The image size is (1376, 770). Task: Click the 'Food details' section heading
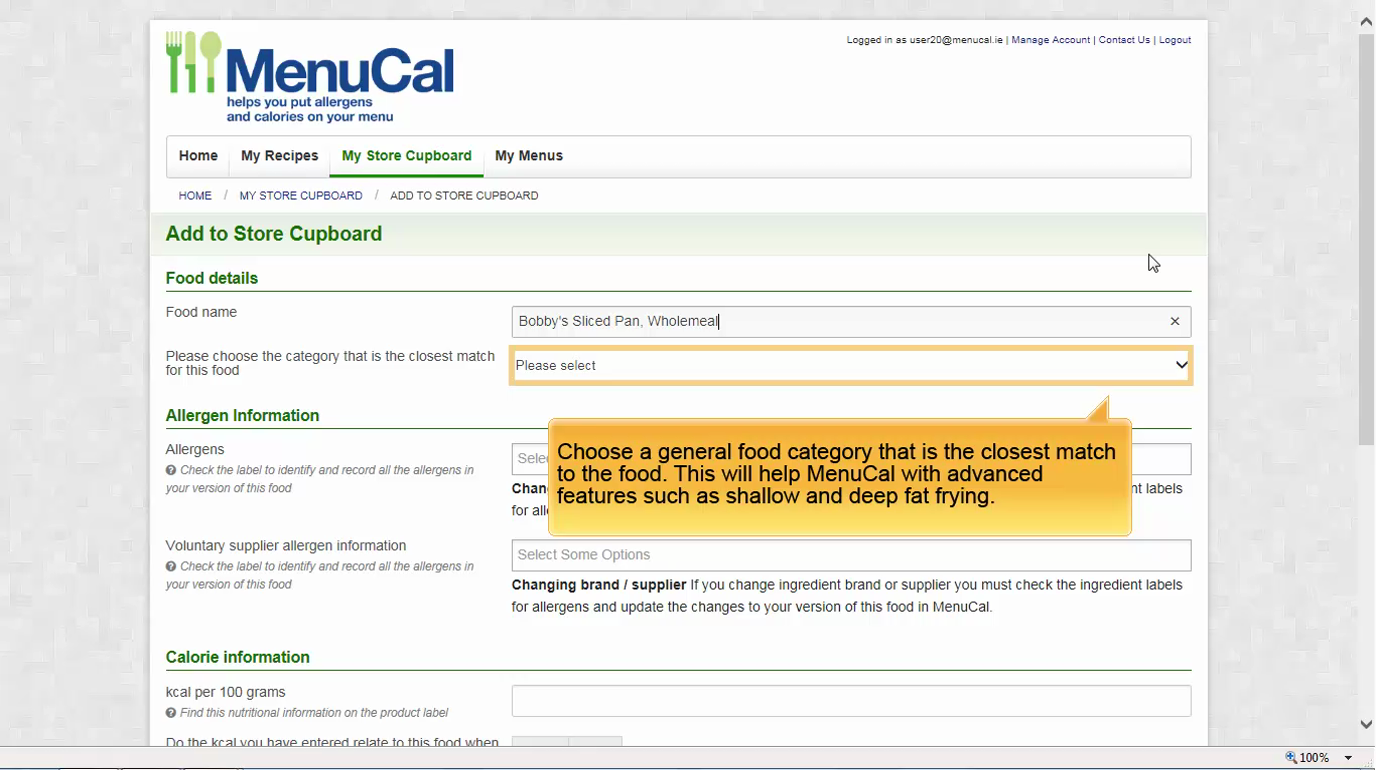212,278
